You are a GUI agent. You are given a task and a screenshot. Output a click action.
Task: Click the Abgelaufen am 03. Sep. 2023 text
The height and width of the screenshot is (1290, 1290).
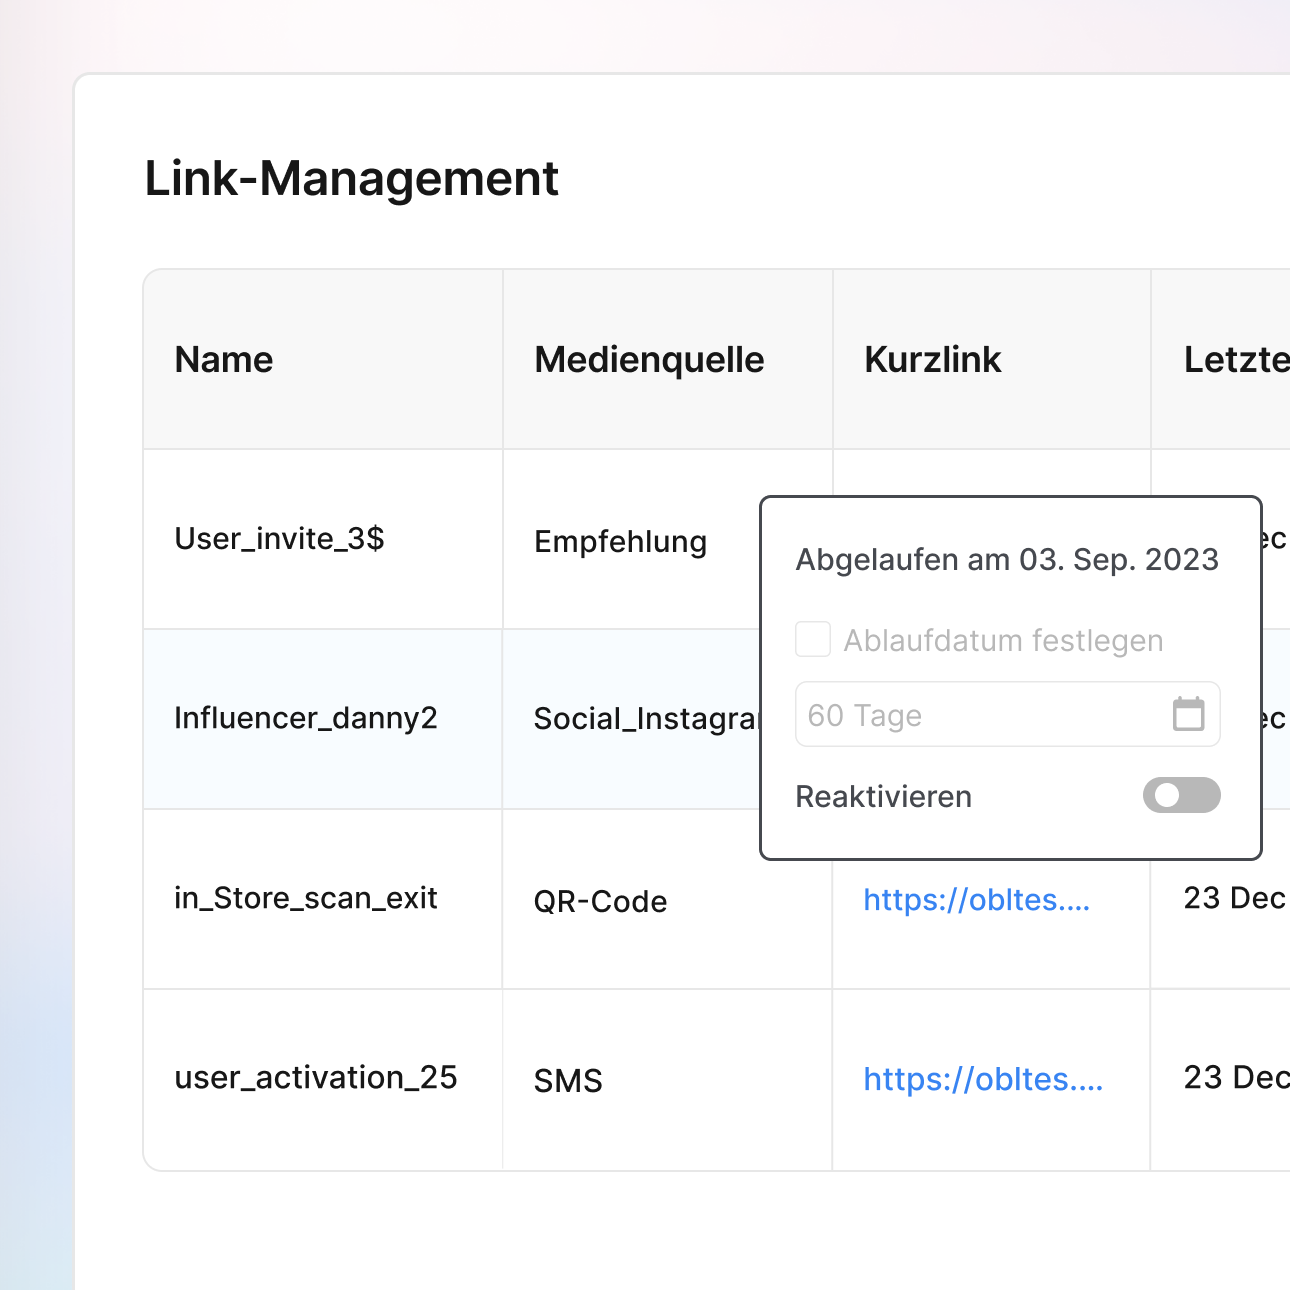(1007, 560)
